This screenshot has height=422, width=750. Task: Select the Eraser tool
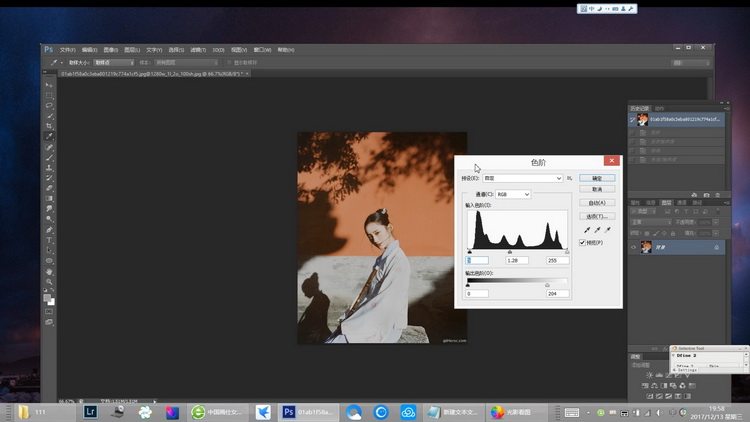49,189
